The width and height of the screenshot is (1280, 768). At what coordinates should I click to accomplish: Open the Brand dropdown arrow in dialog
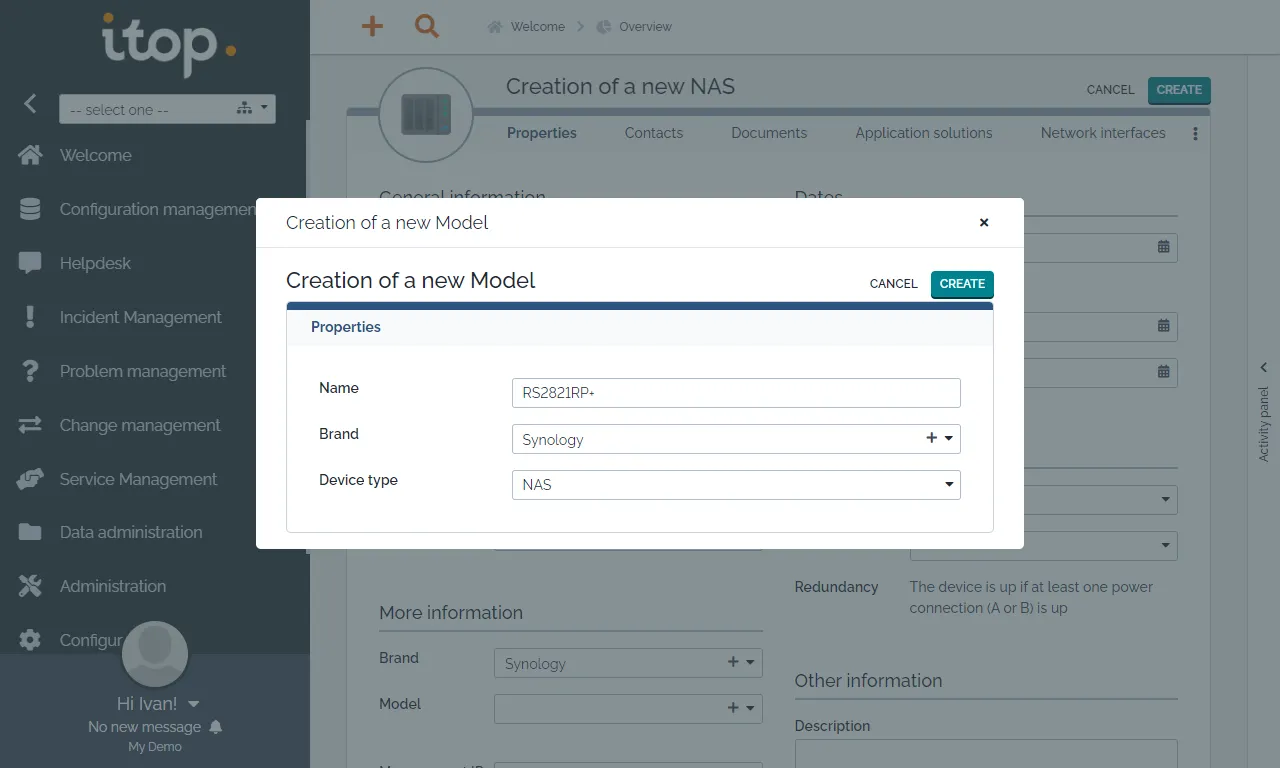[x=948, y=438]
